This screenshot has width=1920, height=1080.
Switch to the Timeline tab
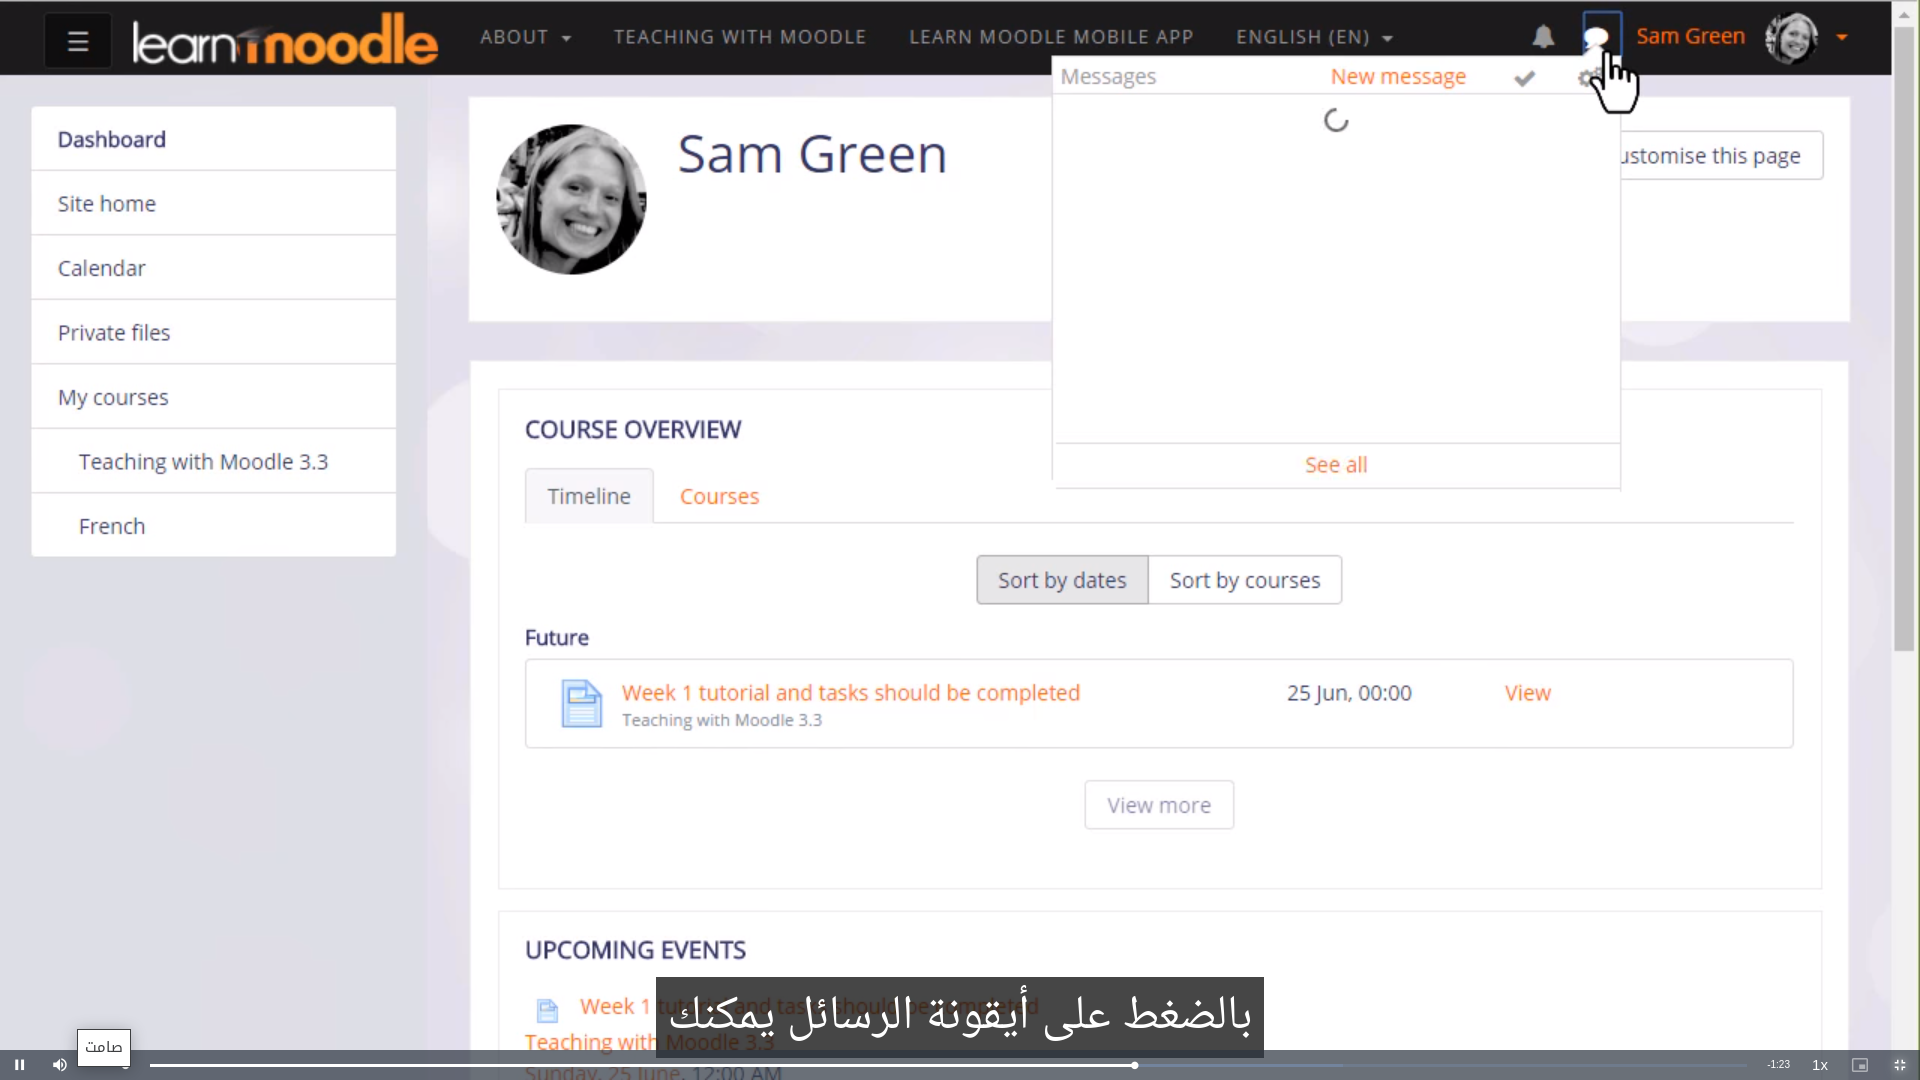click(589, 496)
